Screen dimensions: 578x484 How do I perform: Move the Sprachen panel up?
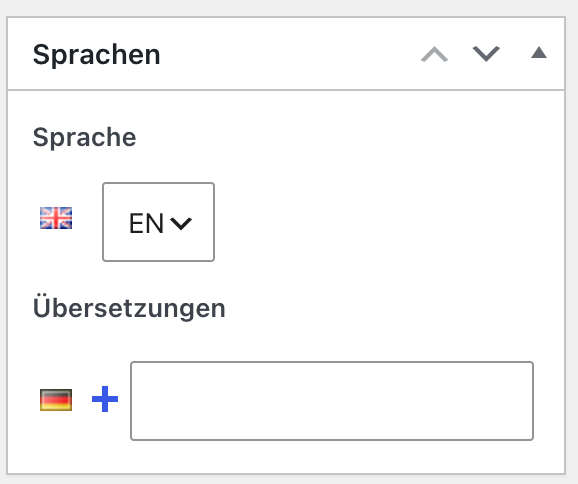pos(435,54)
